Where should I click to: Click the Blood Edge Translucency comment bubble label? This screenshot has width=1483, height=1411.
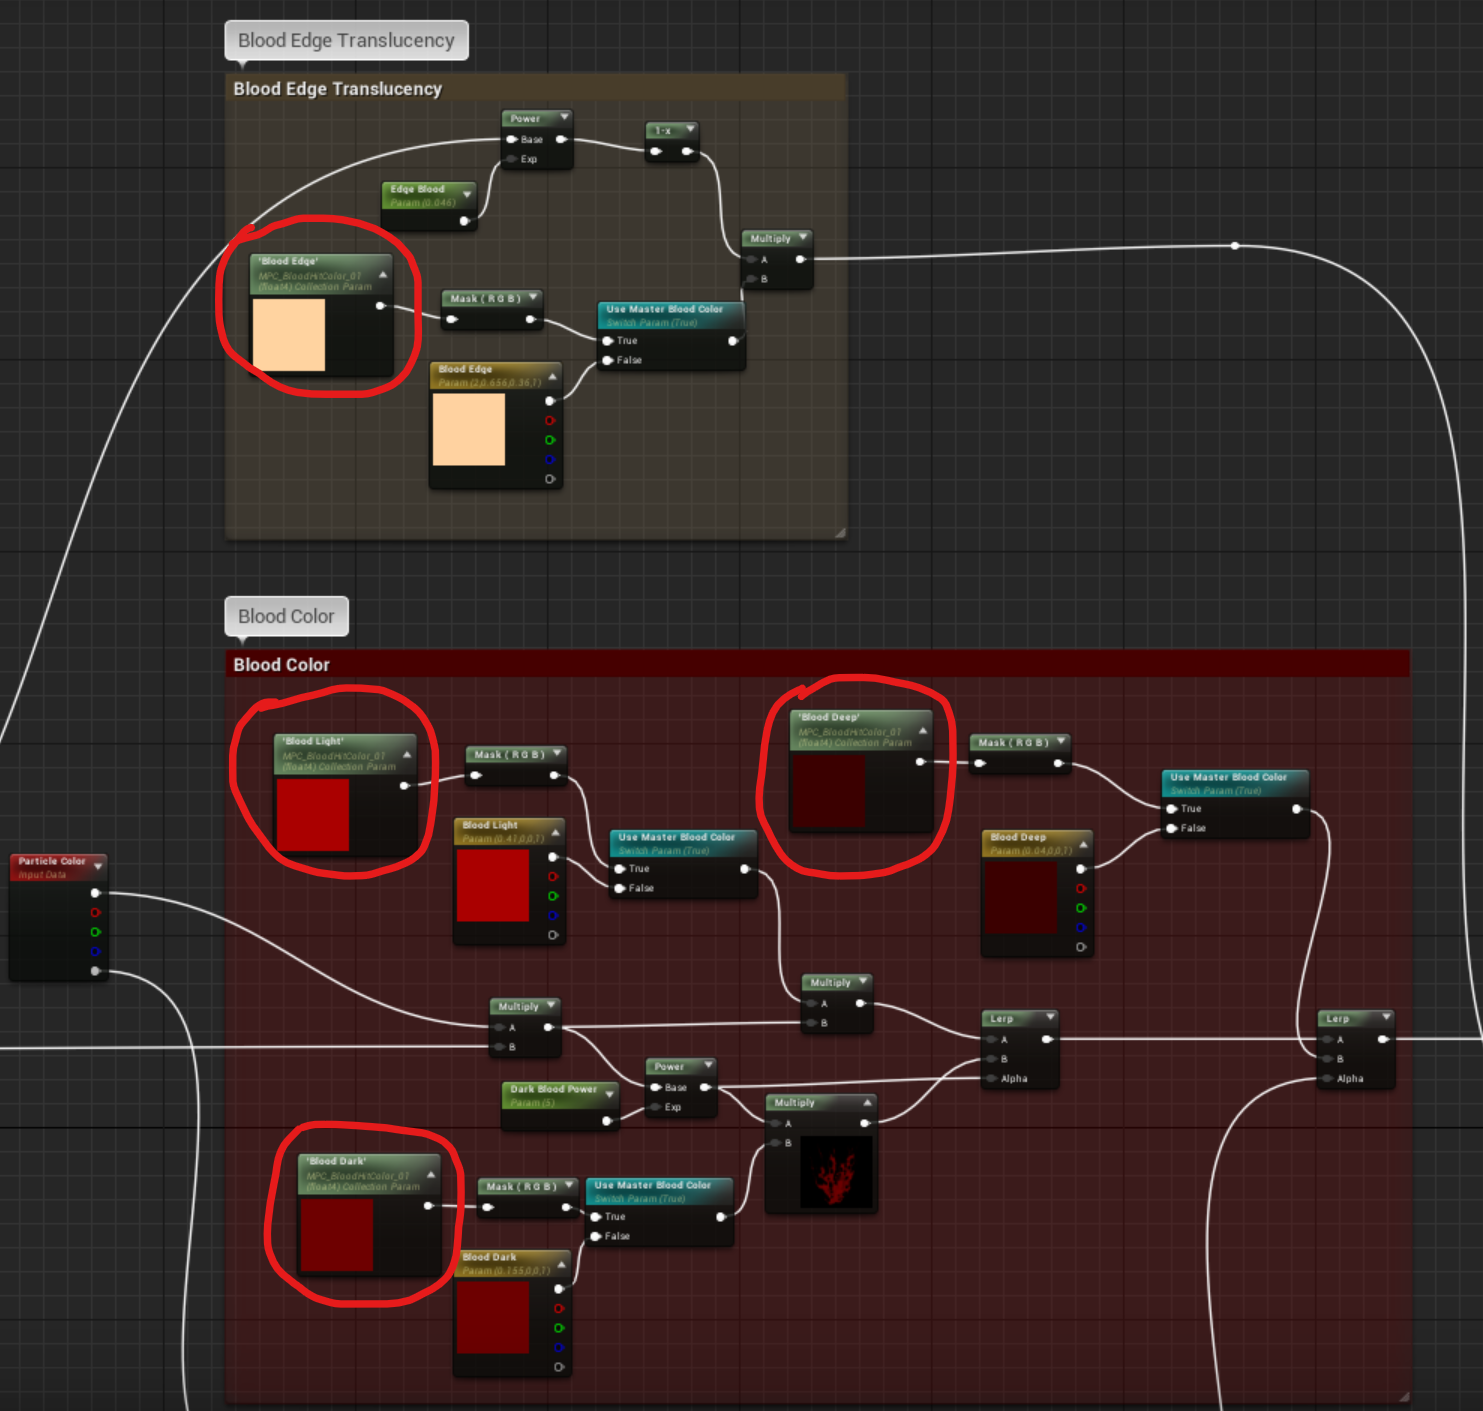pos(346,41)
